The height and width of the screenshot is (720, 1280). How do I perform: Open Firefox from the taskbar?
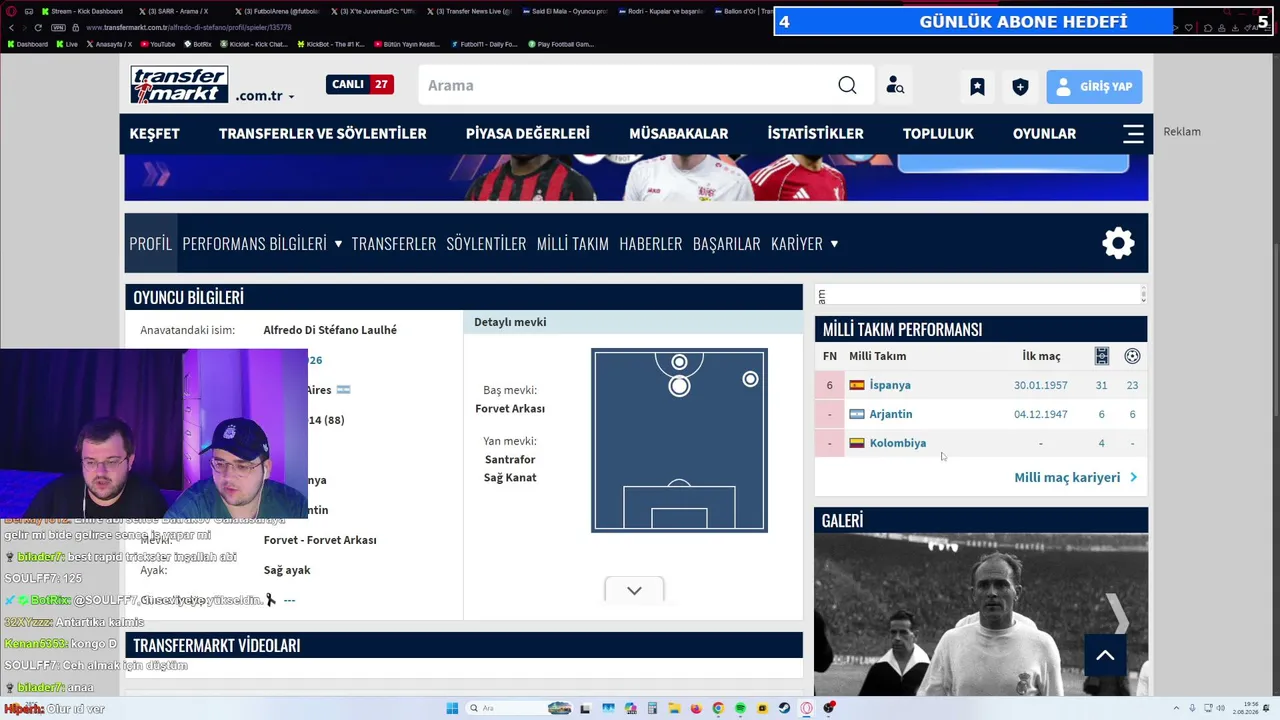(696, 708)
